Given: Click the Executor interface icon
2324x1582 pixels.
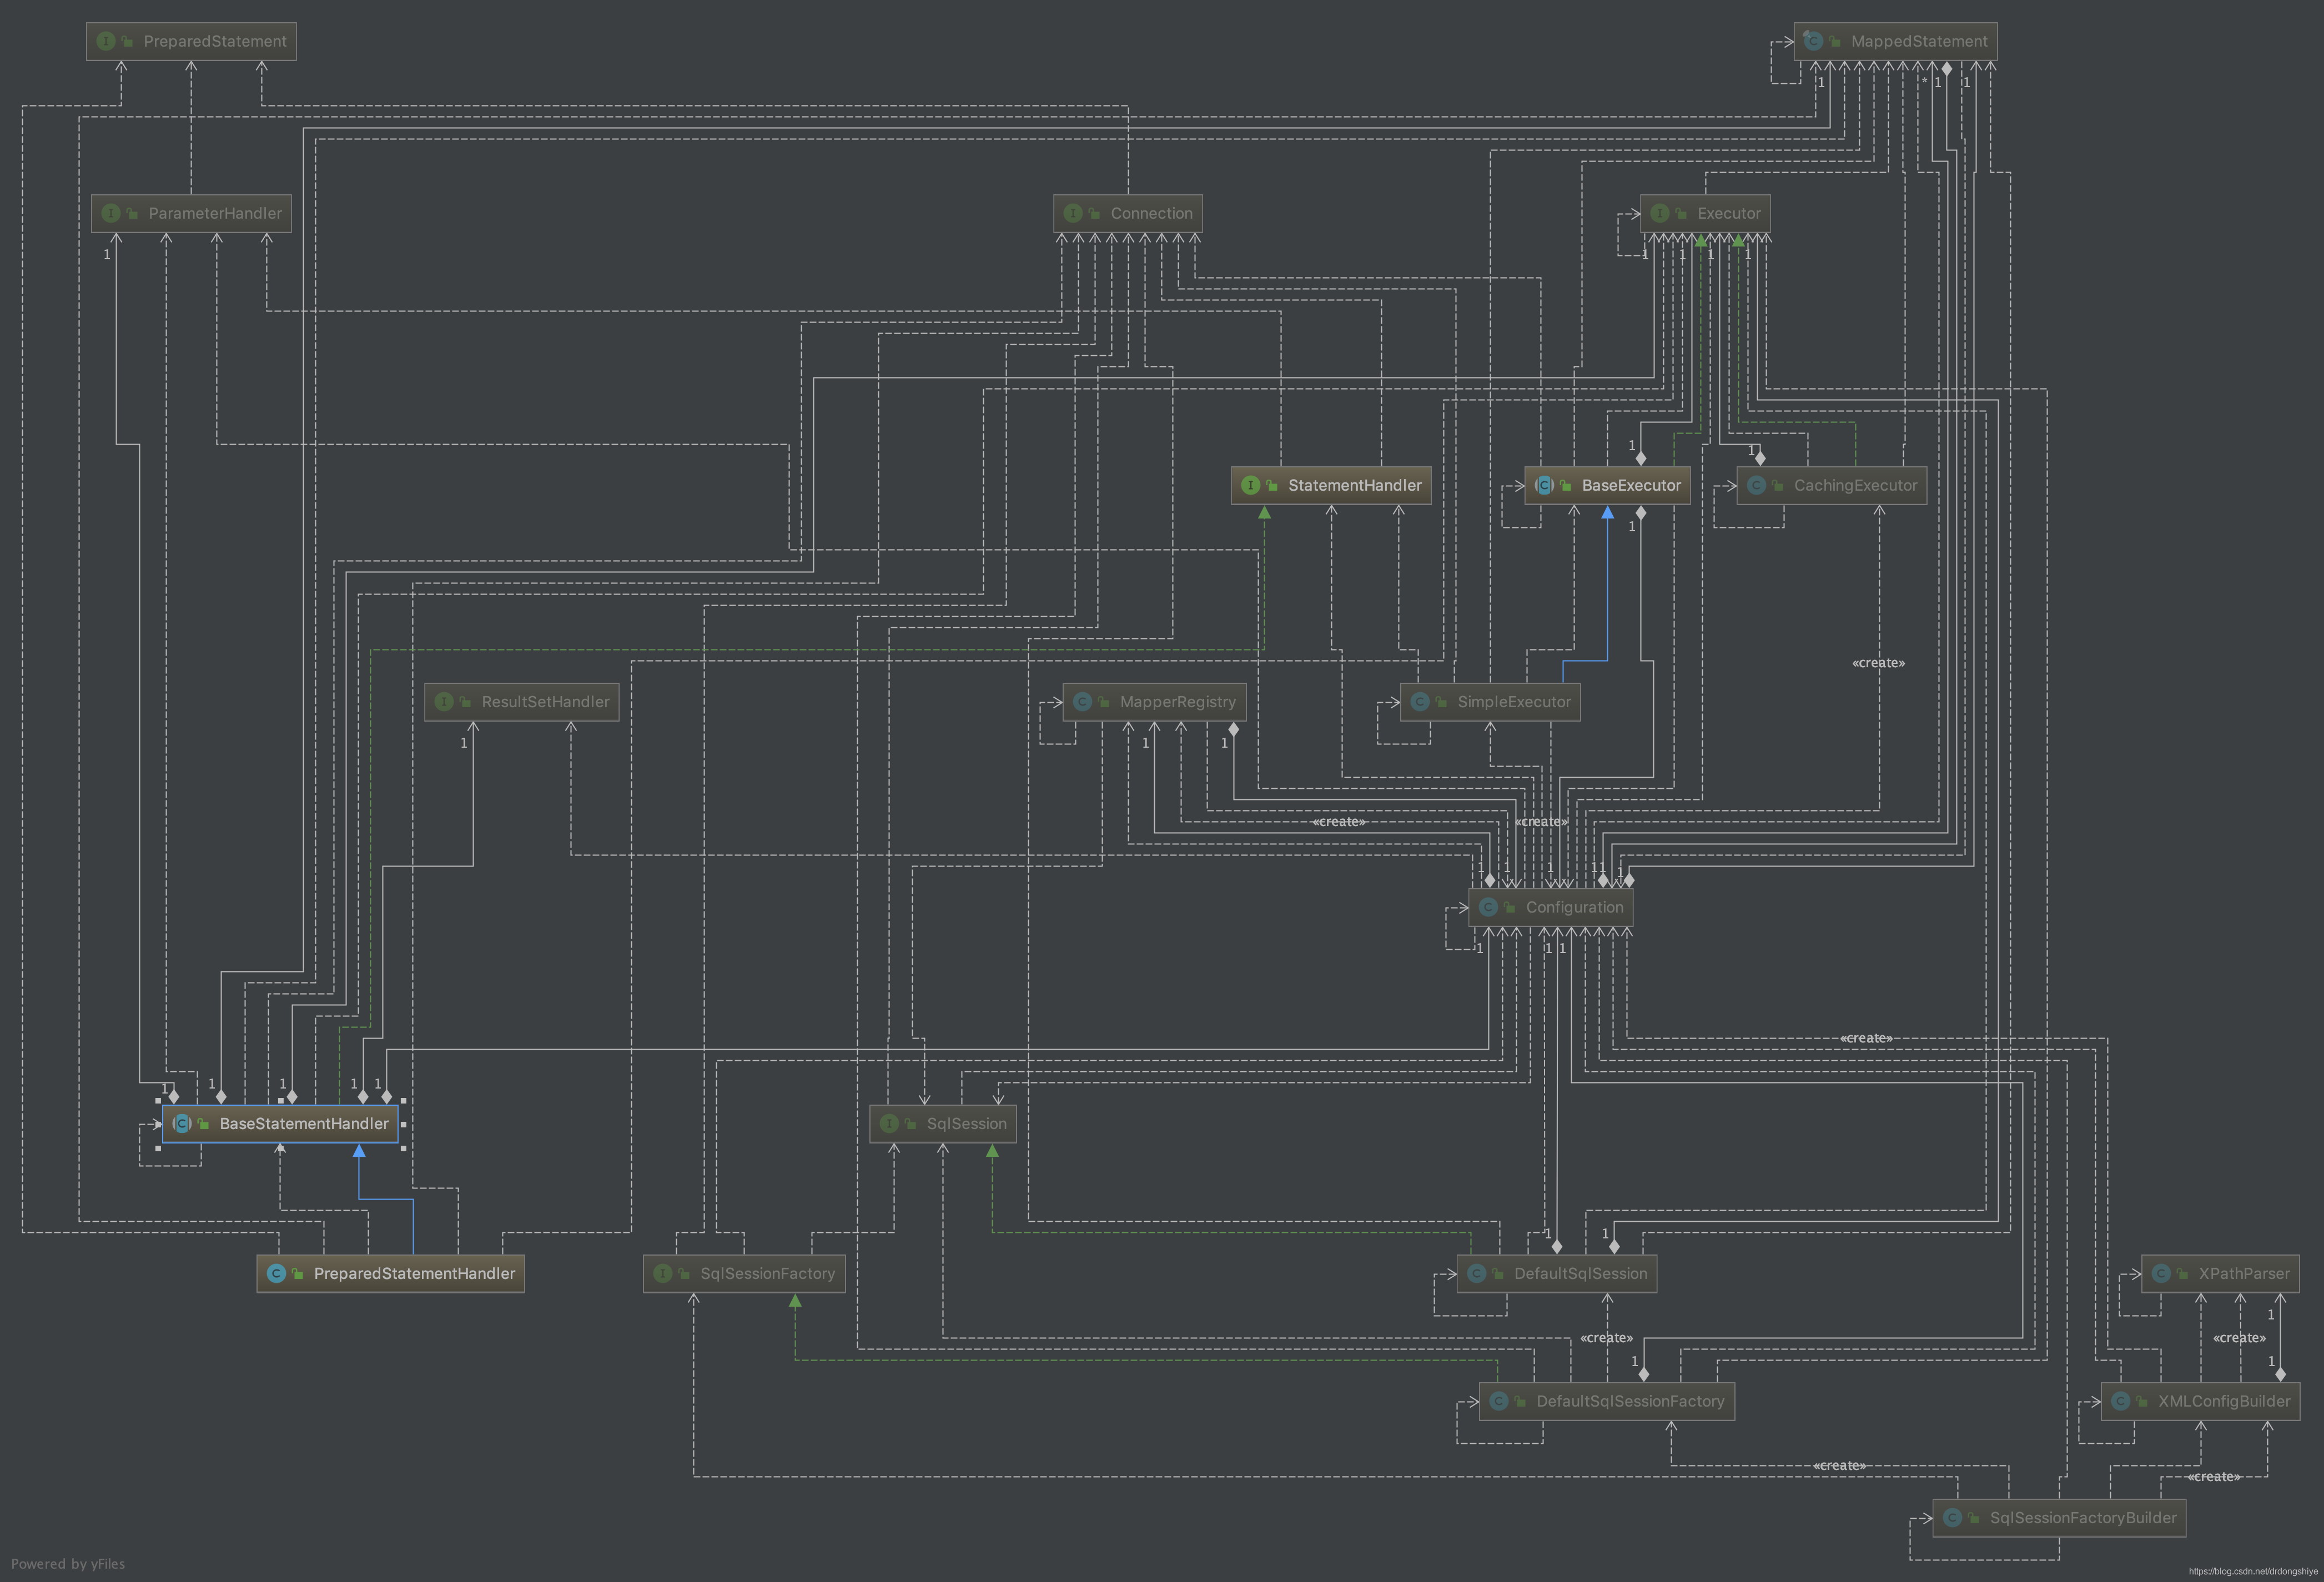Looking at the screenshot, I should click(1660, 213).
